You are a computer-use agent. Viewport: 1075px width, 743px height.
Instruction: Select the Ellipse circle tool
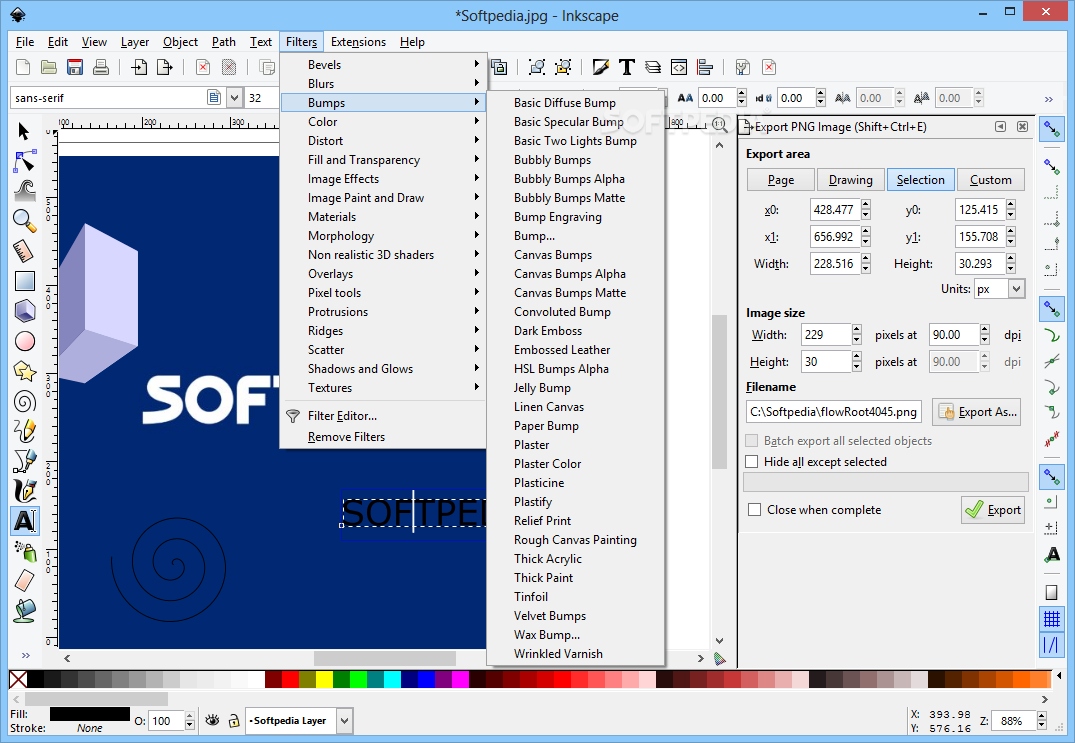click(x=24, y=341)
